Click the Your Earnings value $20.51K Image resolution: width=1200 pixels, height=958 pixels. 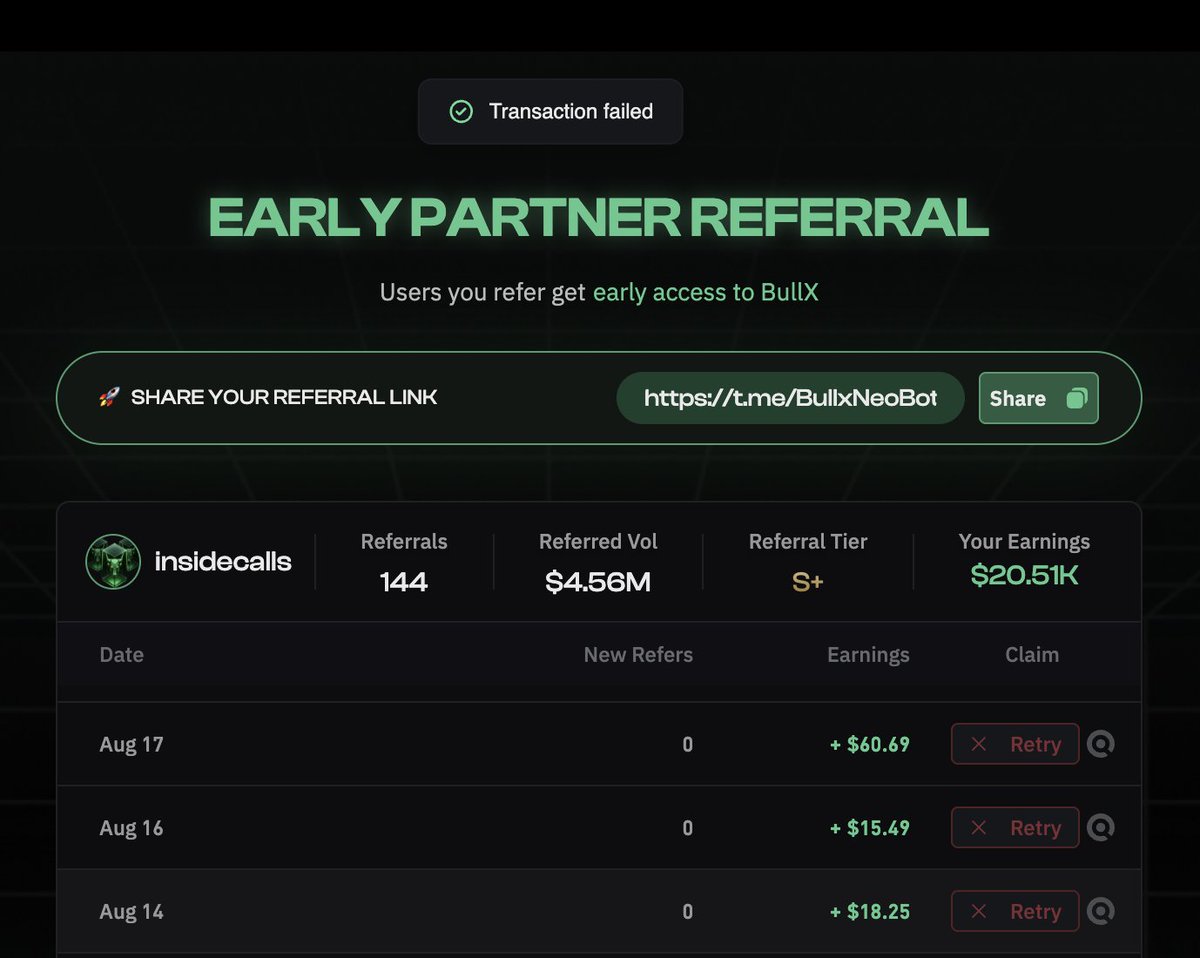pyautogui.click(x=1024, y=575)
